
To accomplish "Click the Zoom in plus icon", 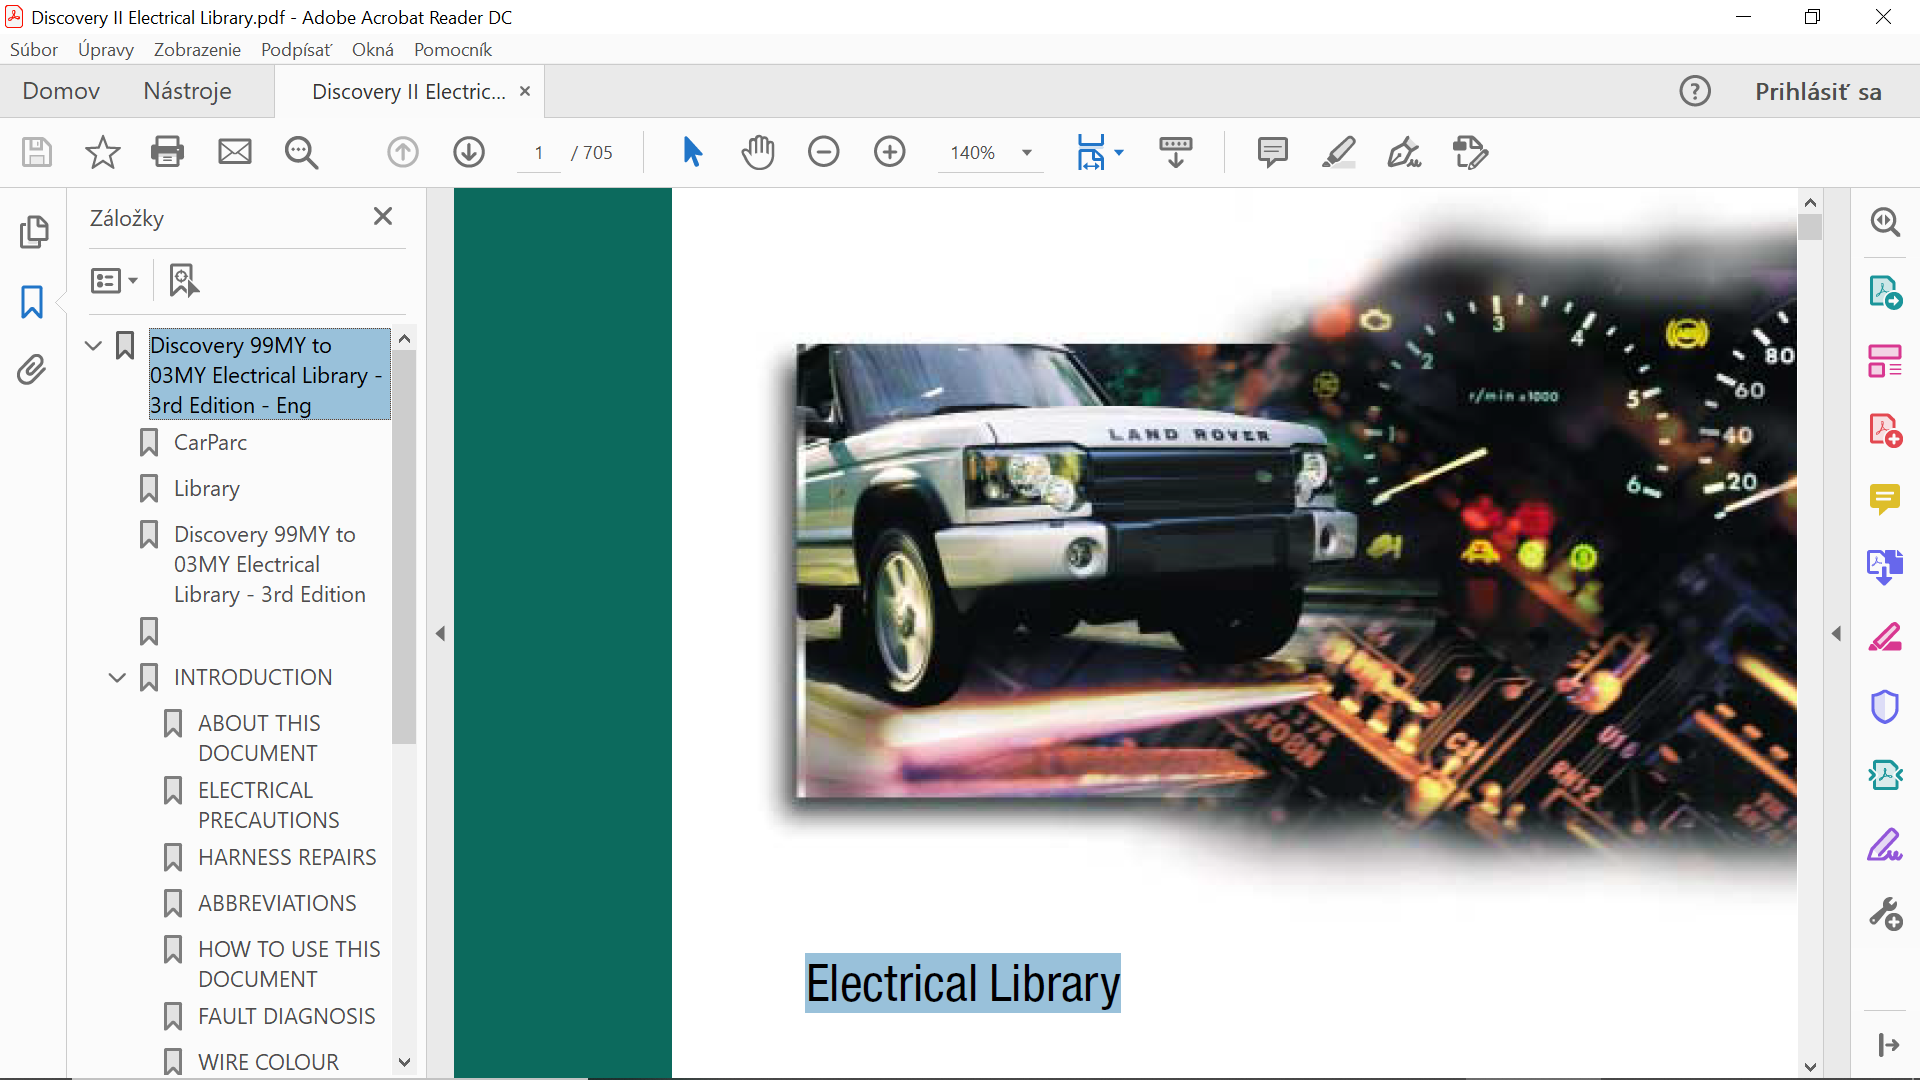I will (889, 152).
